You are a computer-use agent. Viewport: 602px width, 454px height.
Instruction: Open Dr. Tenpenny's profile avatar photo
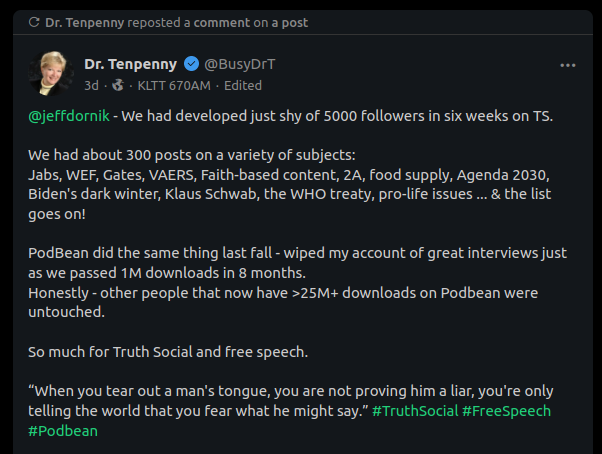point(51,73)
